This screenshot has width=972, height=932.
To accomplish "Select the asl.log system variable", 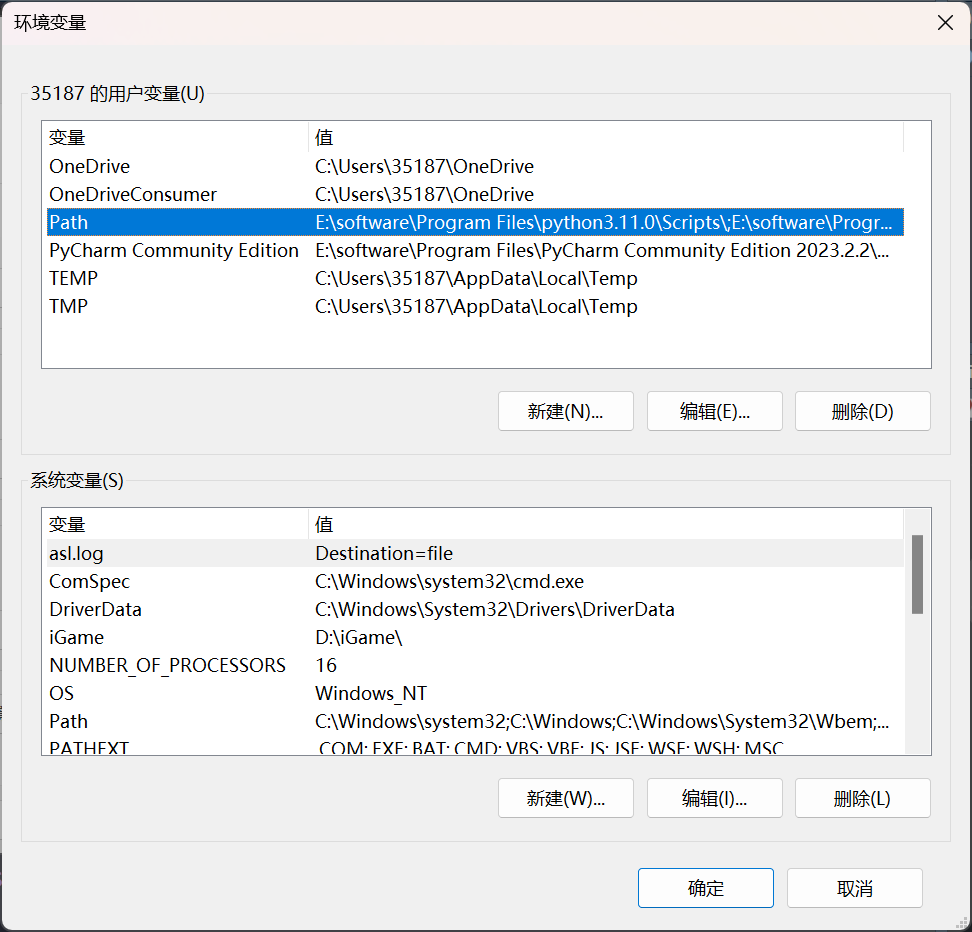I will [475, 553].
